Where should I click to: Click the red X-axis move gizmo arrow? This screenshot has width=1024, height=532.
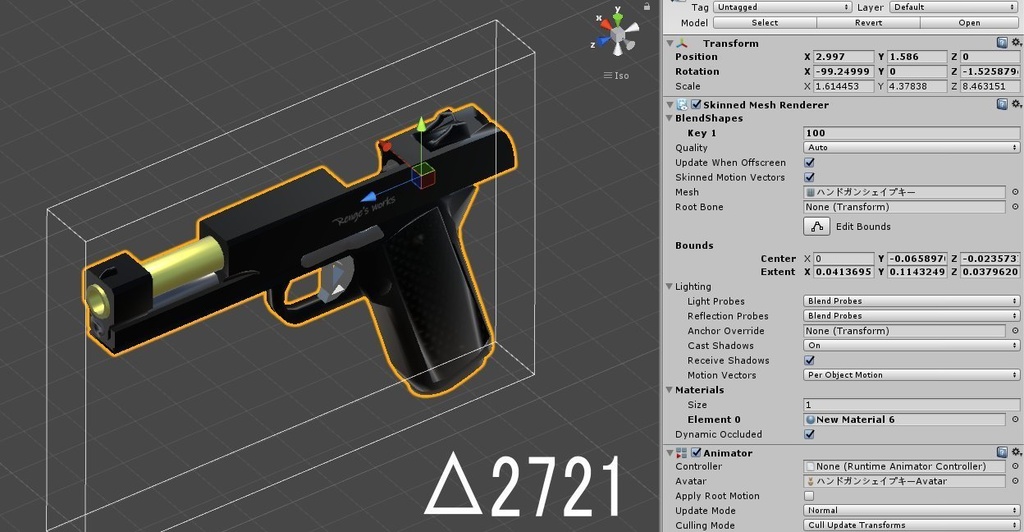[385, 146]
